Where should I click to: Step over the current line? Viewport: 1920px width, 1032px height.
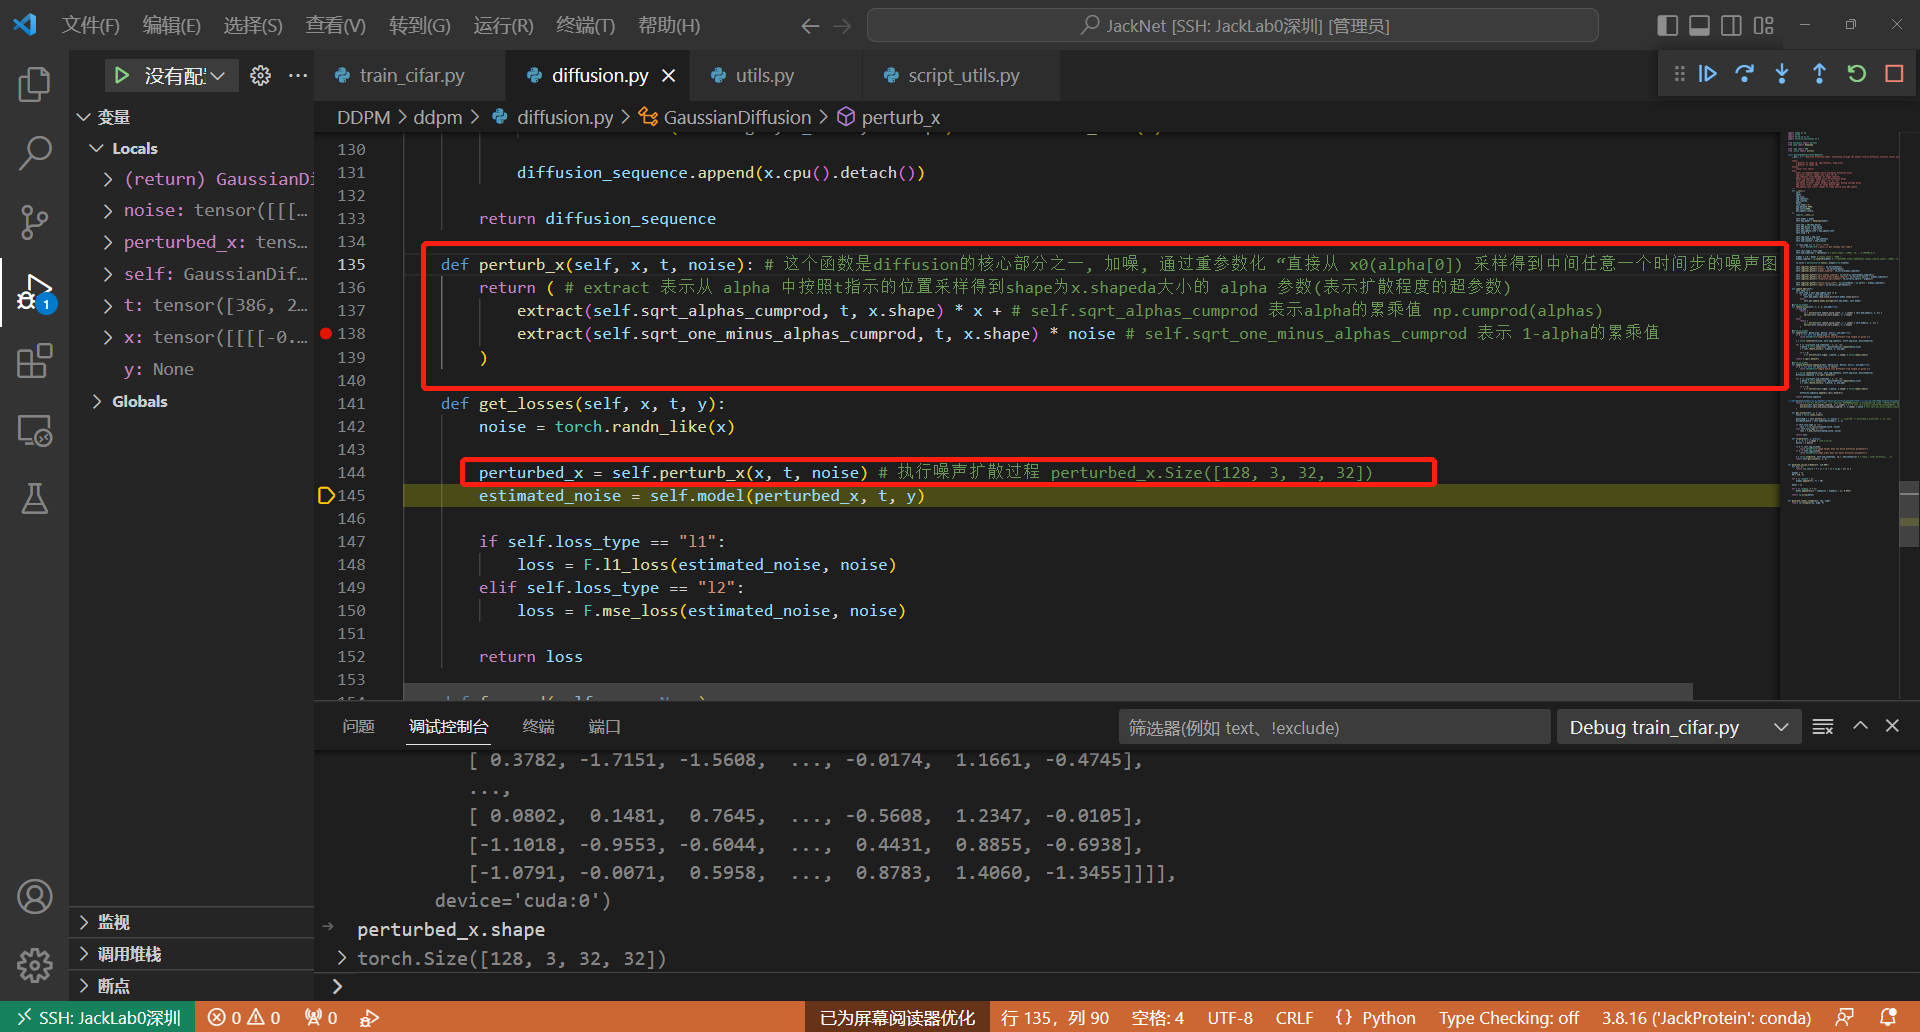1745,74
